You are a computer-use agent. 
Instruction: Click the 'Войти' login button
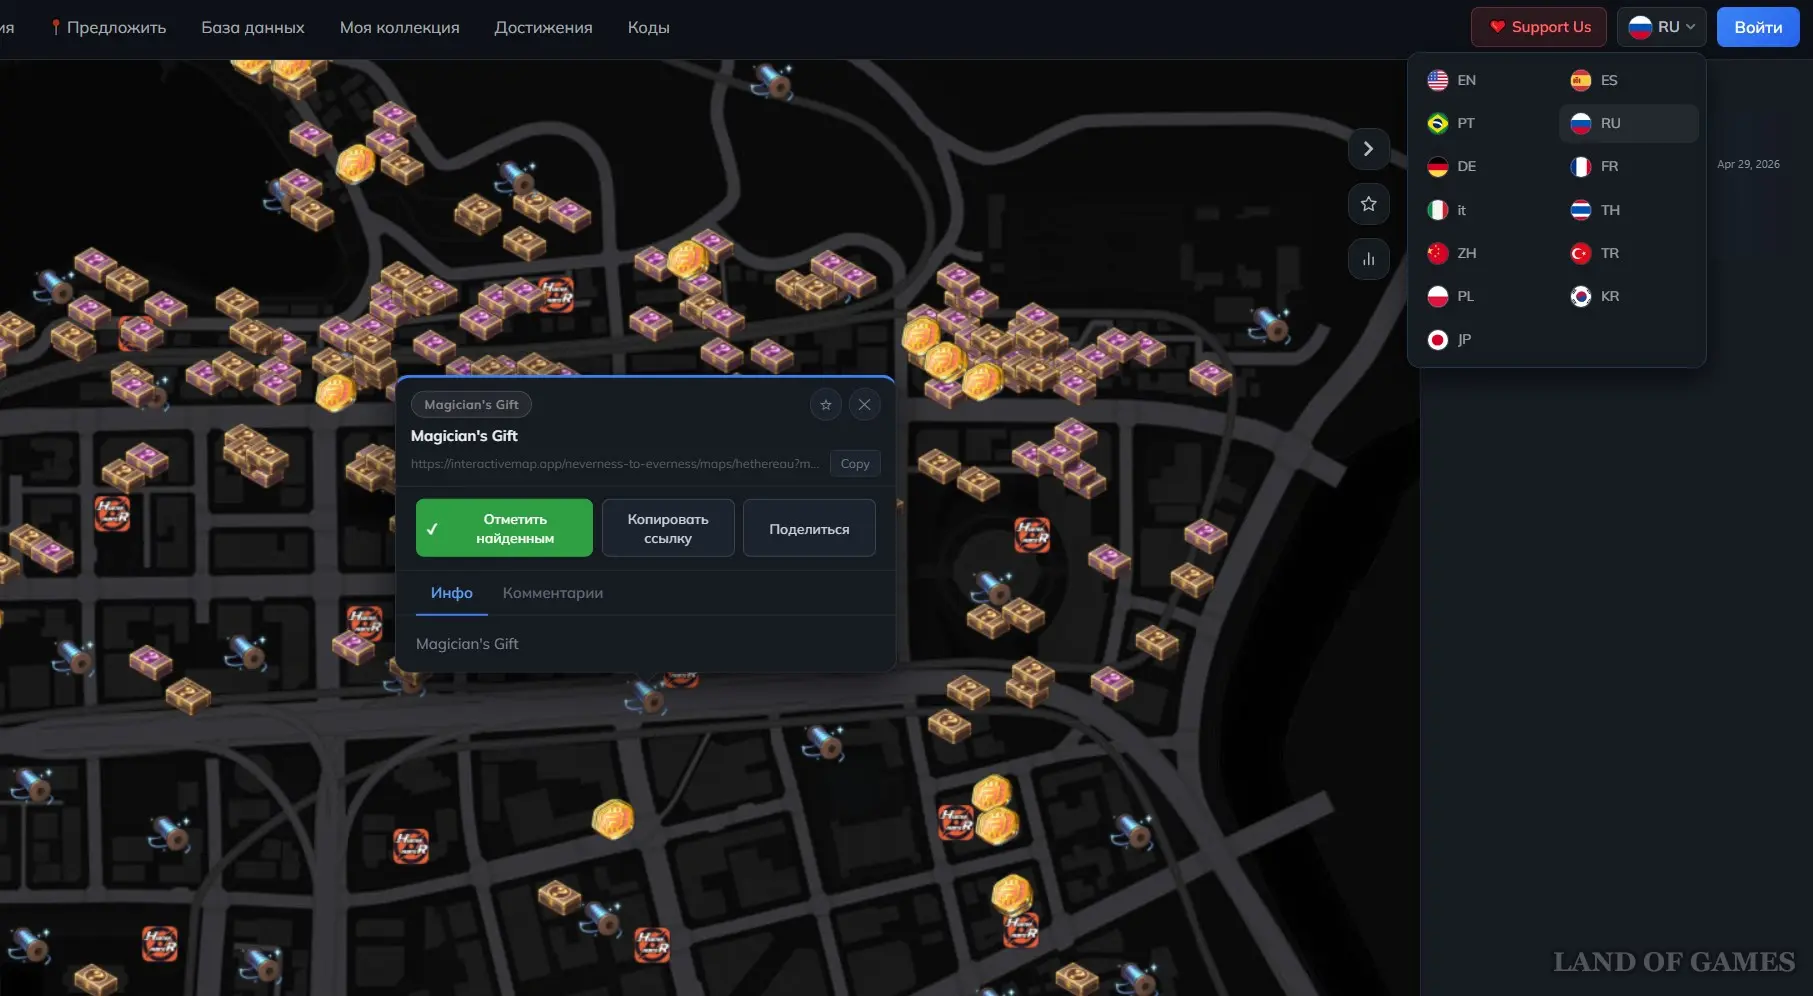pos(1757,27)
